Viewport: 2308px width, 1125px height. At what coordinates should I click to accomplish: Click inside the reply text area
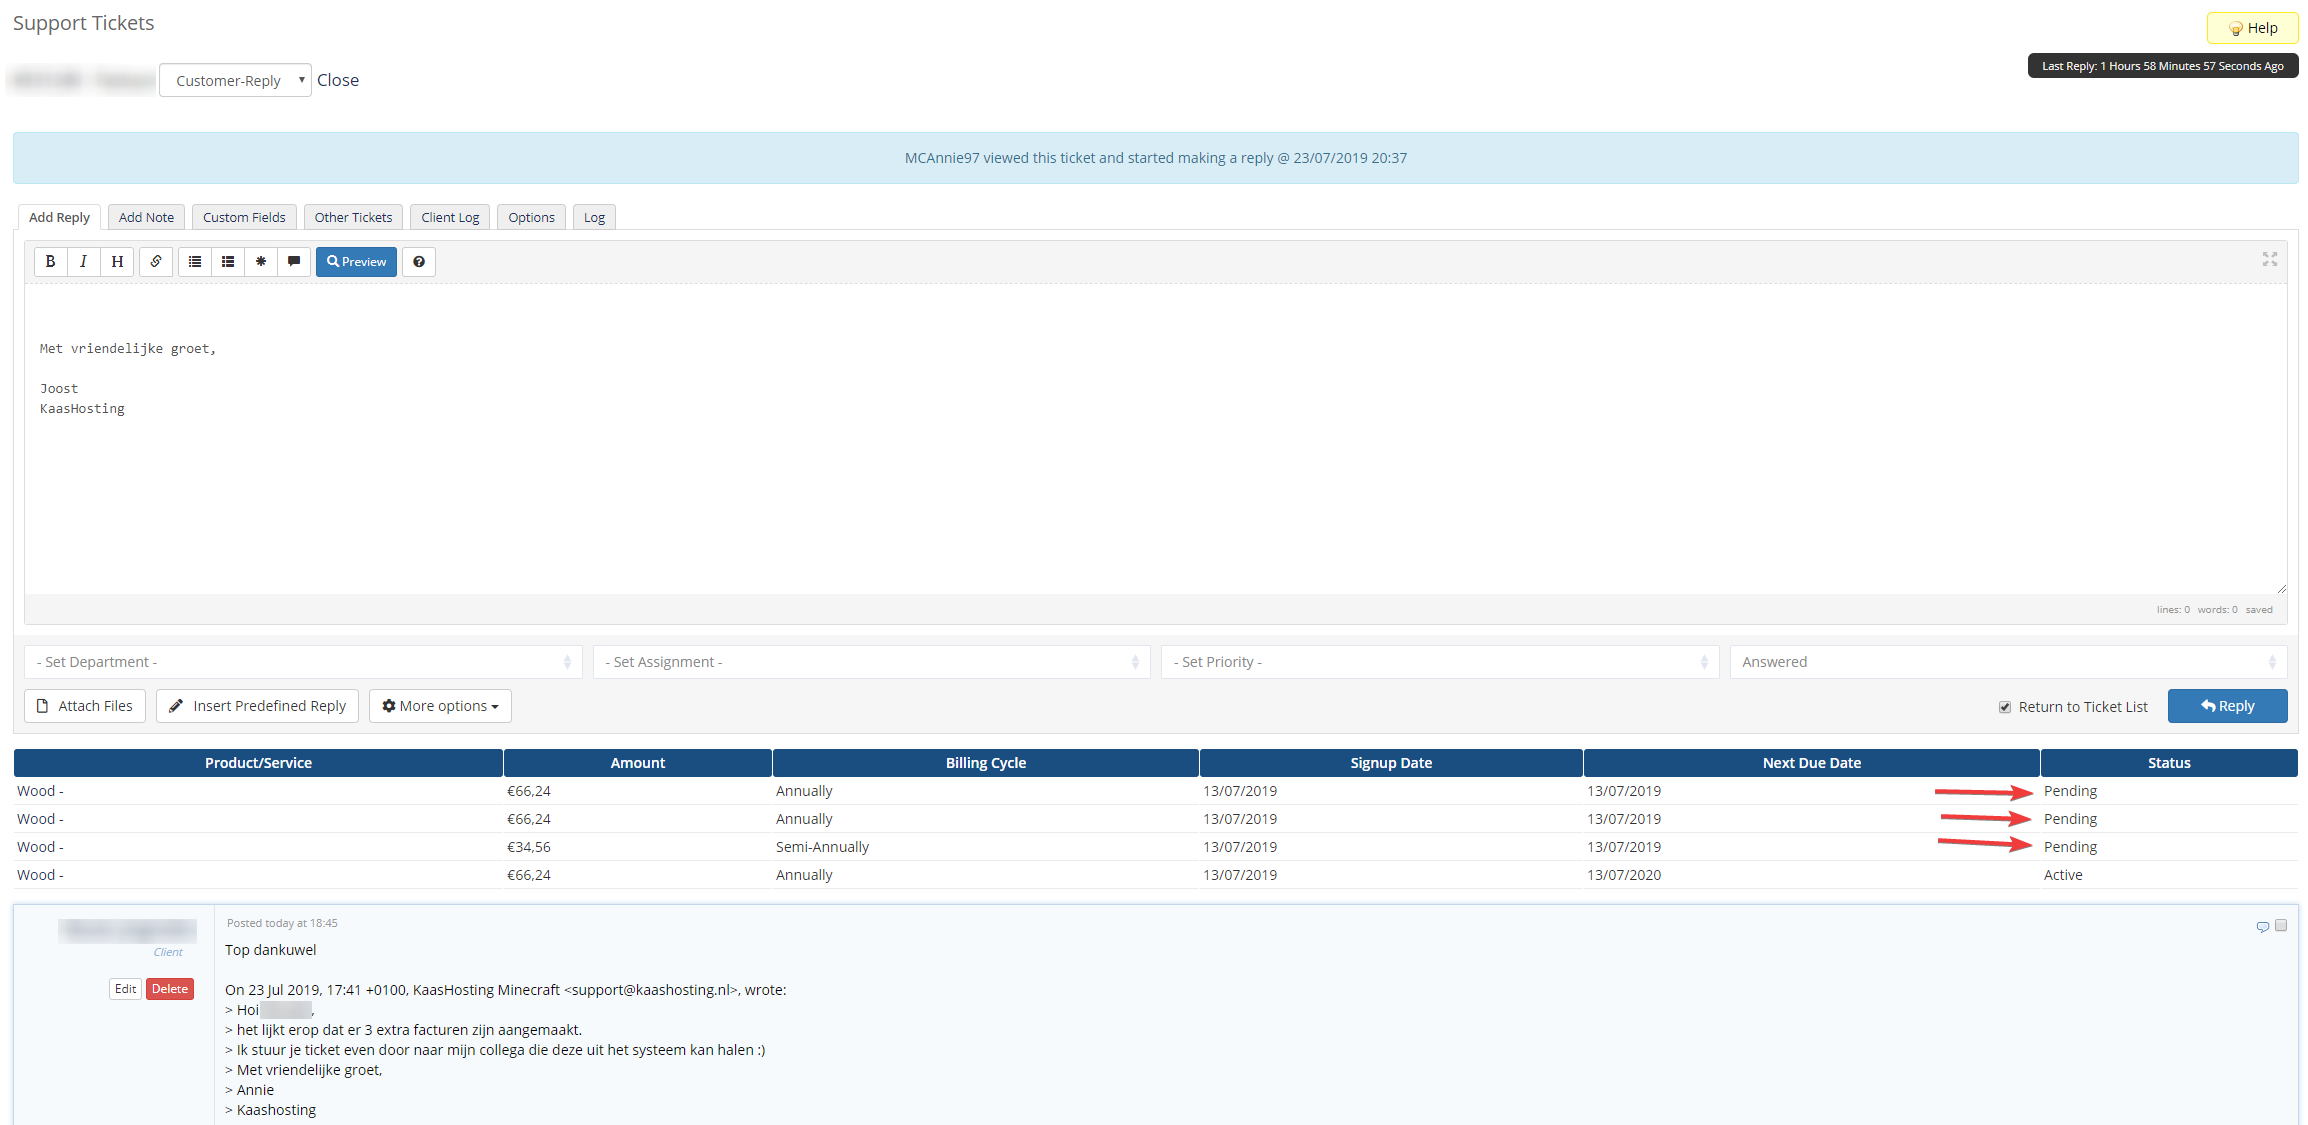[x=1150, y=480]
